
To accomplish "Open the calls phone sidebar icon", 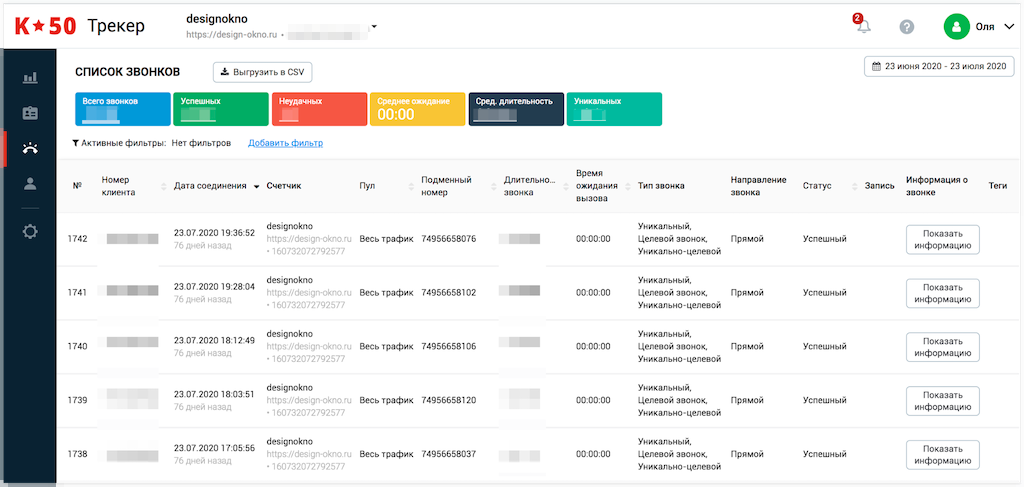I will click(x=30, y=148).
